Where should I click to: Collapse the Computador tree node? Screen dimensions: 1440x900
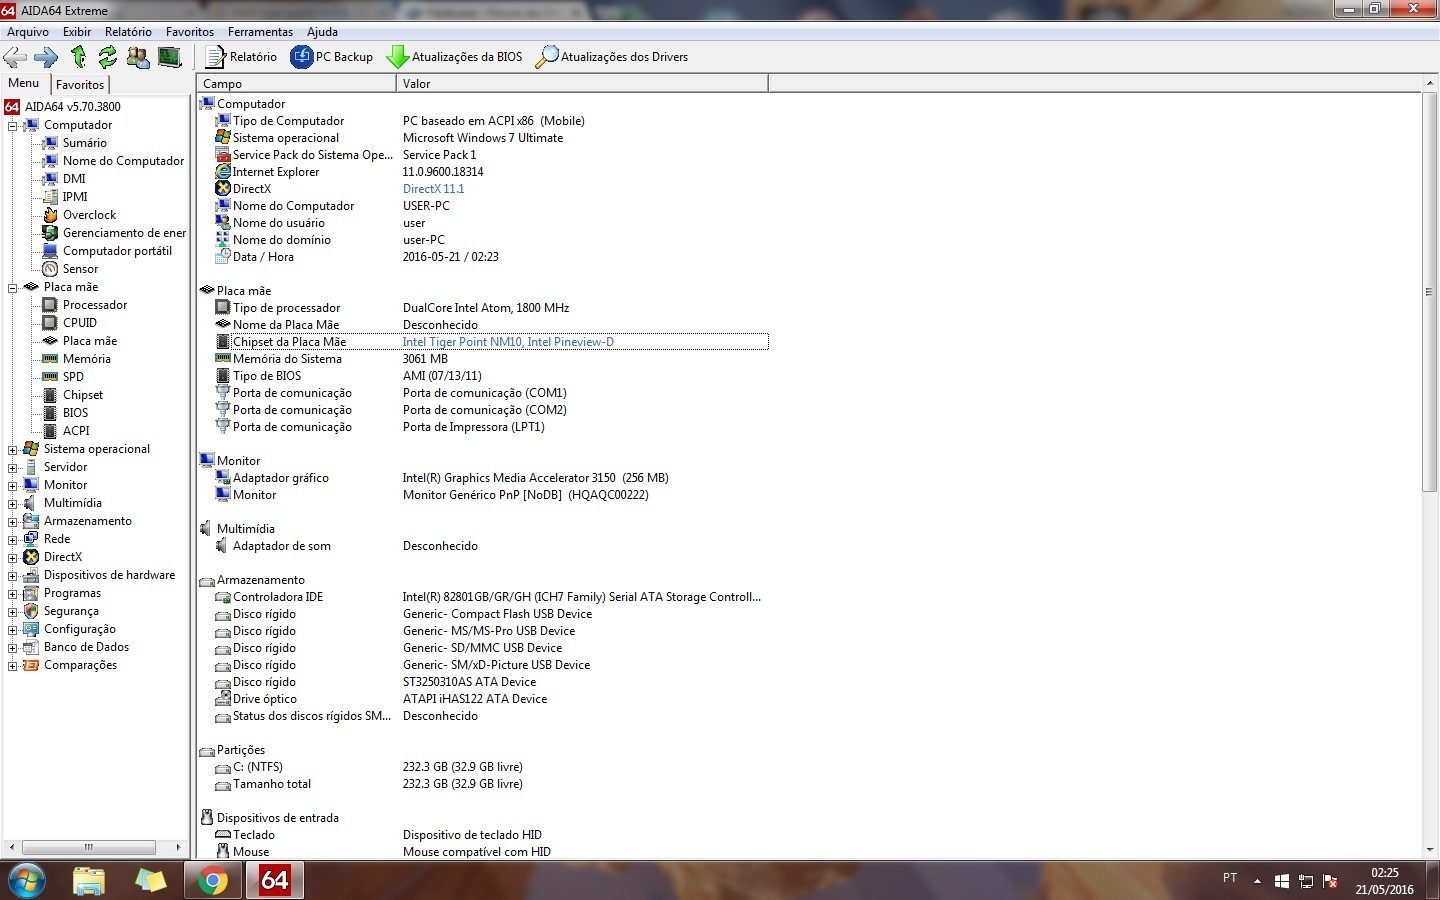click(x=13, y=125)
